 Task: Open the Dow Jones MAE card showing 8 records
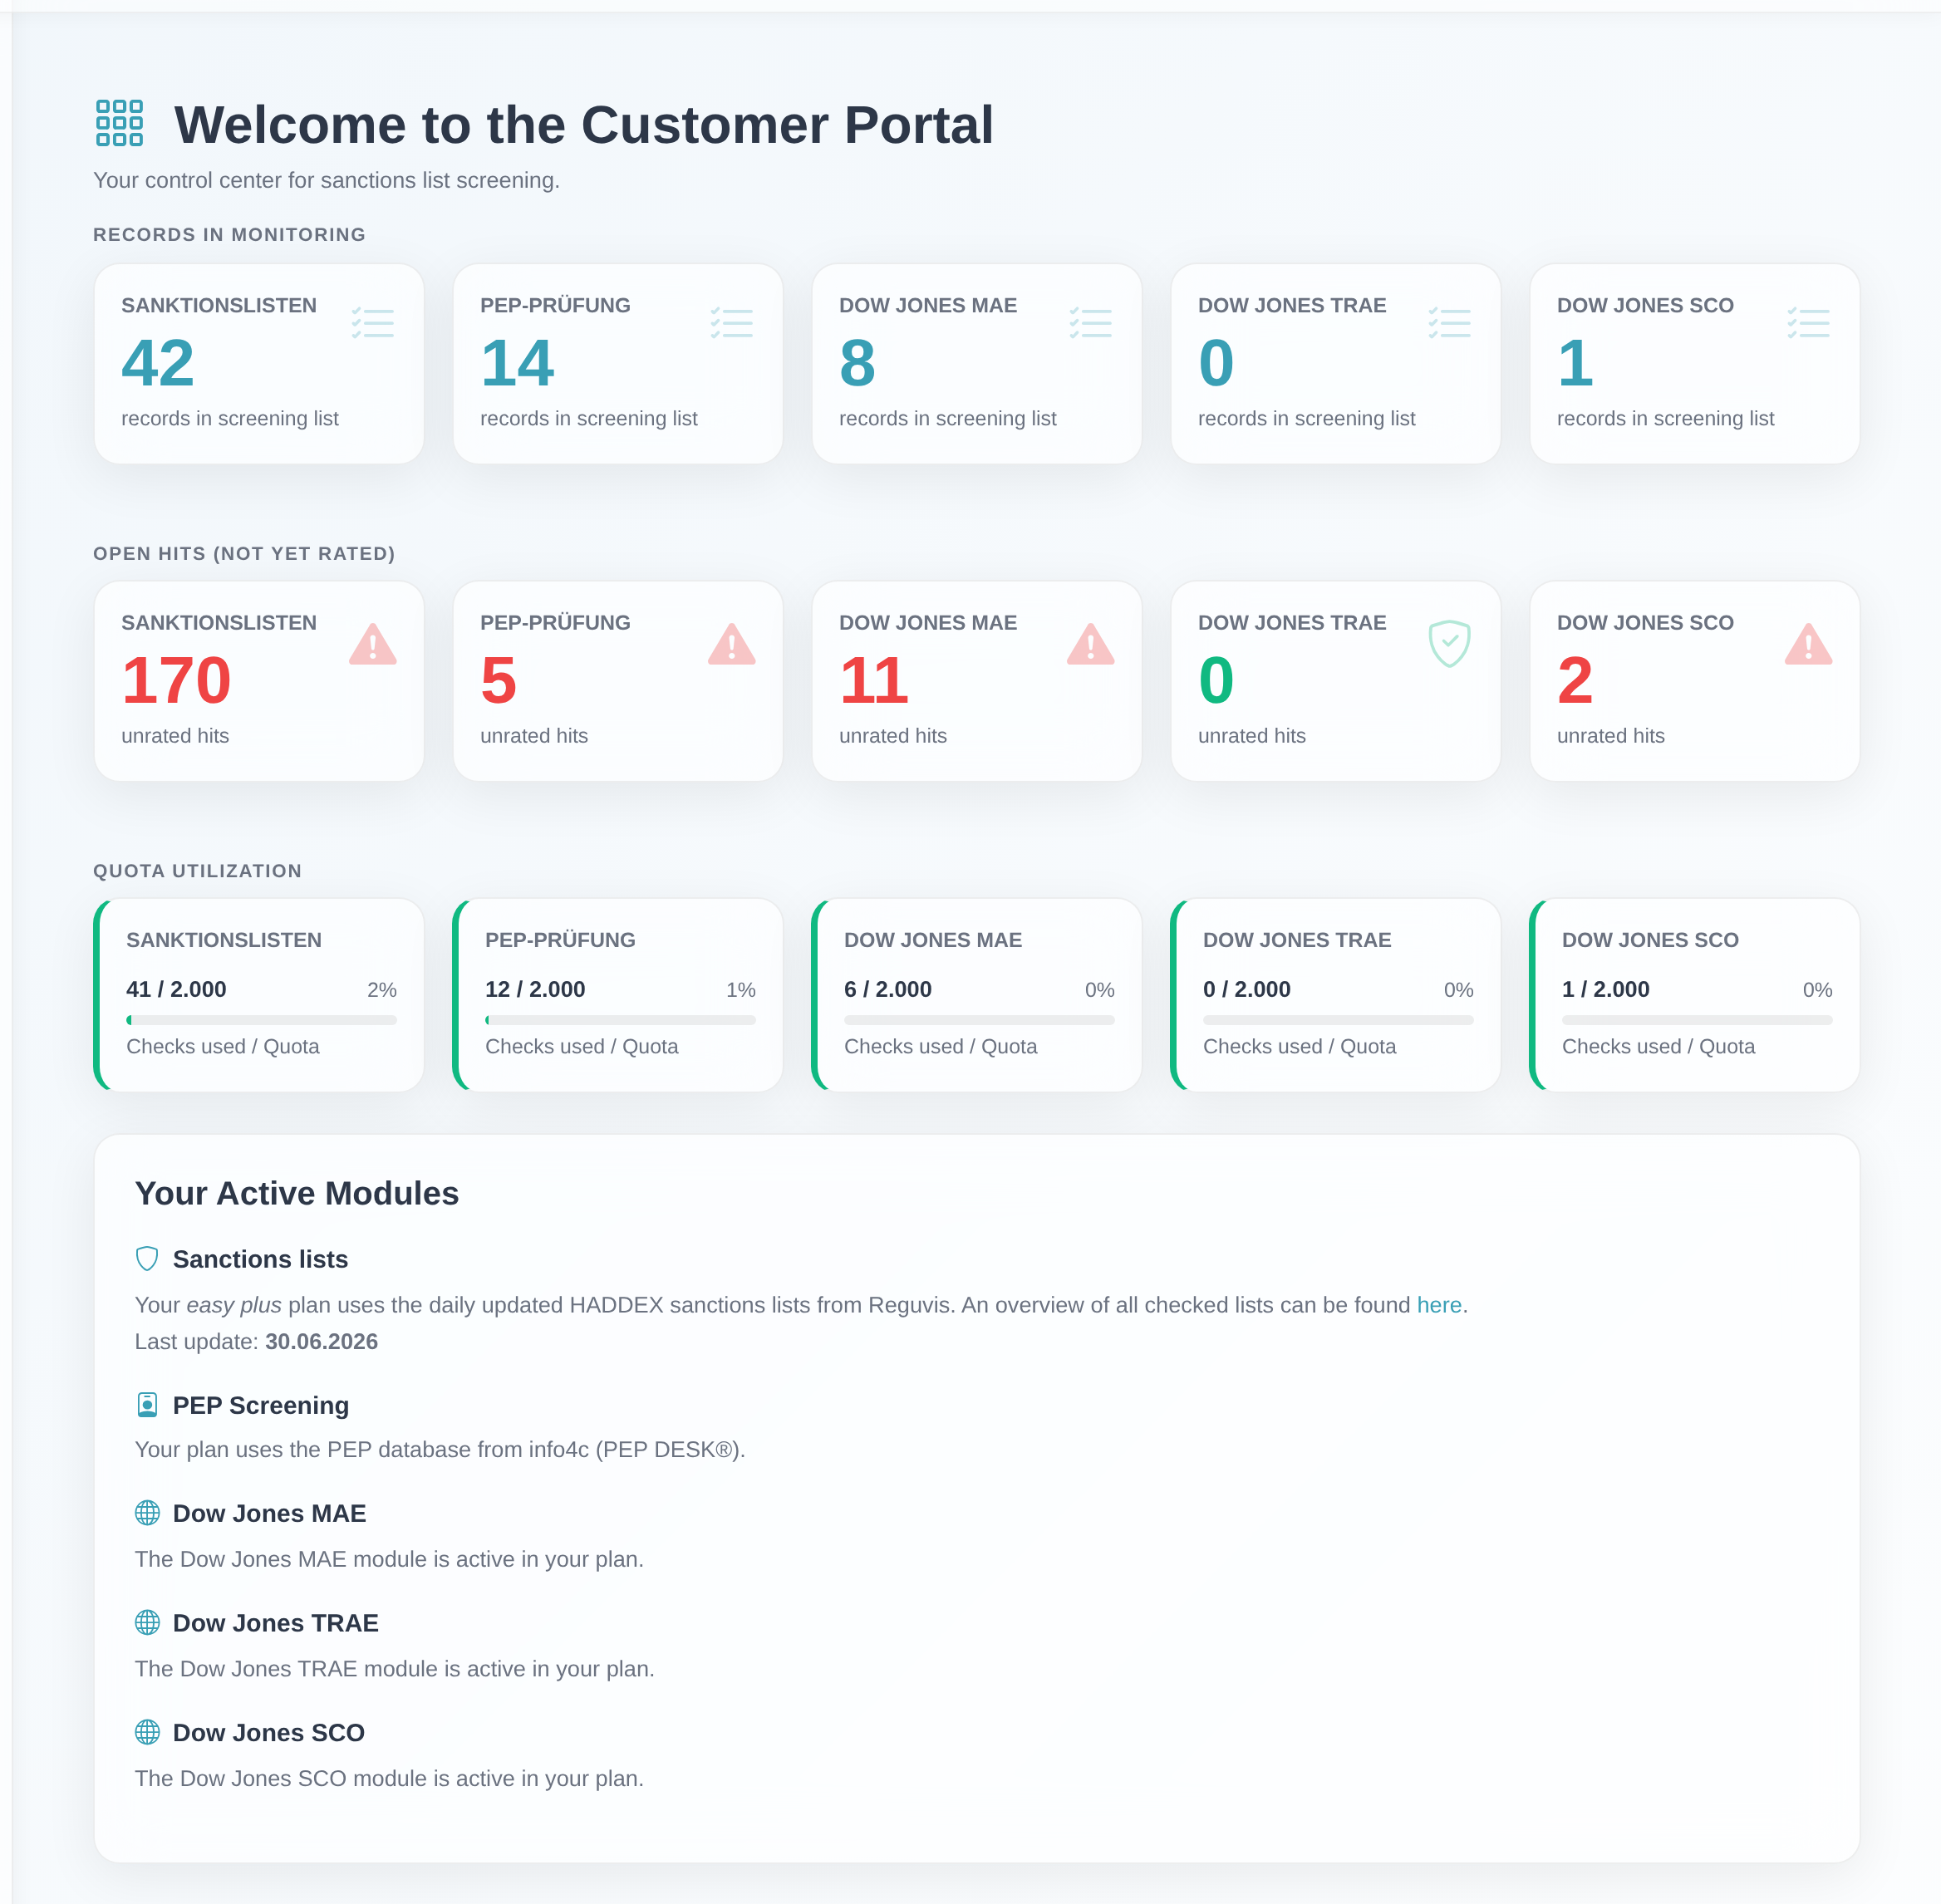coord(977,364)
